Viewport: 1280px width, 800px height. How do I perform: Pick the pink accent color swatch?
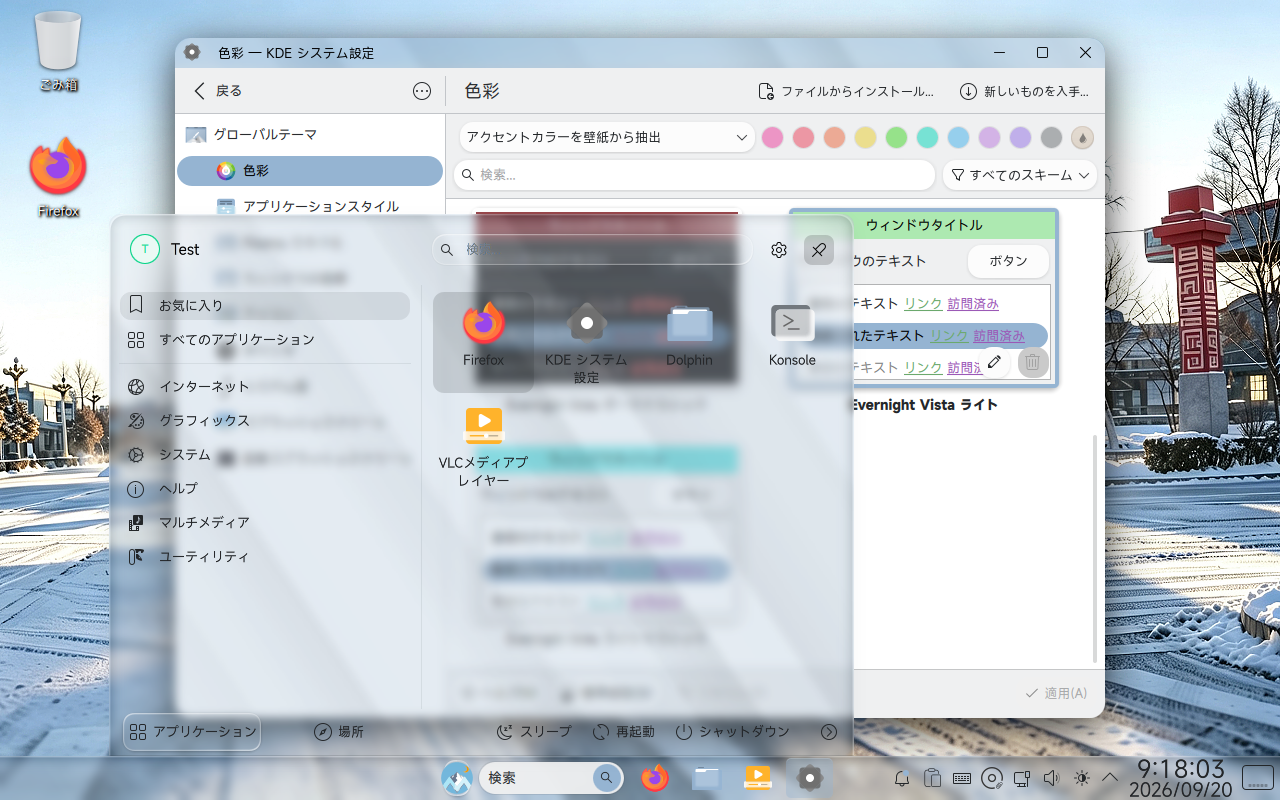[772, 137]
